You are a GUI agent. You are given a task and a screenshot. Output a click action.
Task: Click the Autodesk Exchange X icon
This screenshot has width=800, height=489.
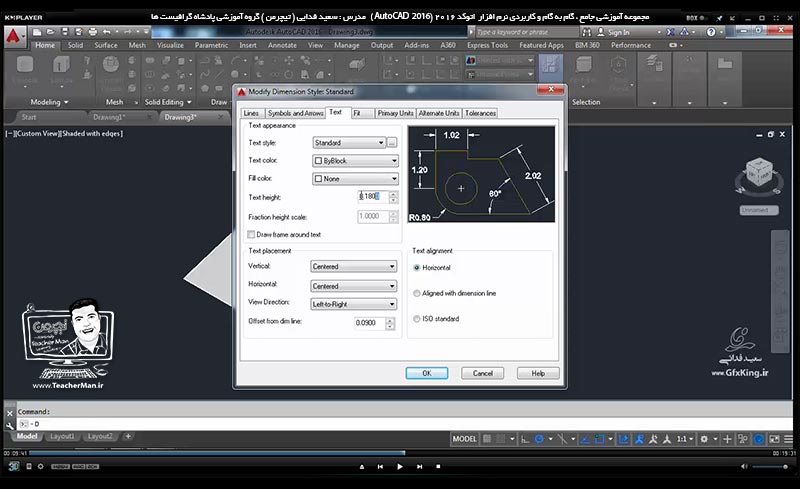(670, 32)
